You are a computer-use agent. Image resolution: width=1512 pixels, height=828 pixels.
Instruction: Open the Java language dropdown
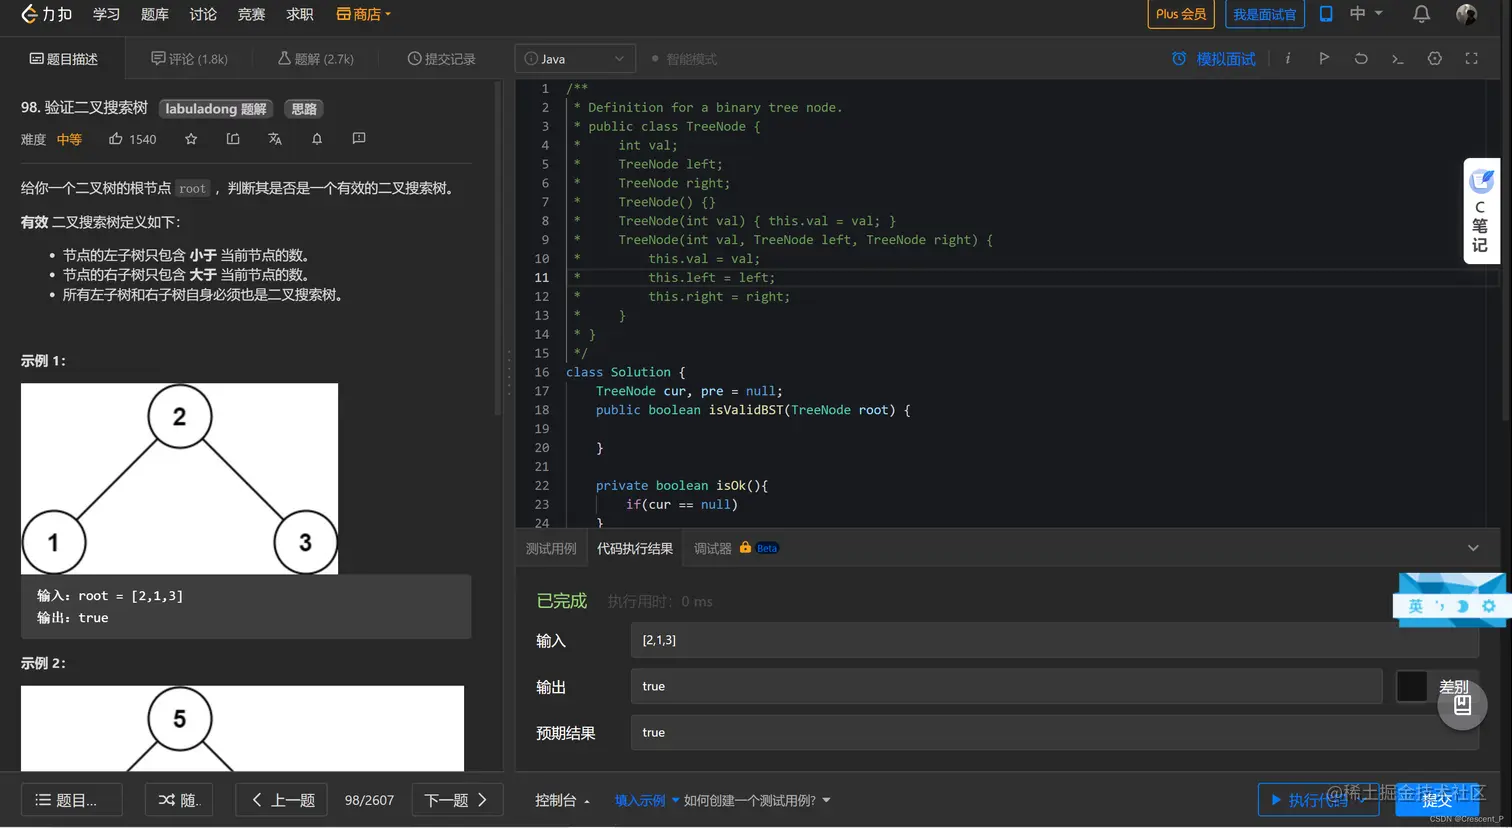click(575, 59)
